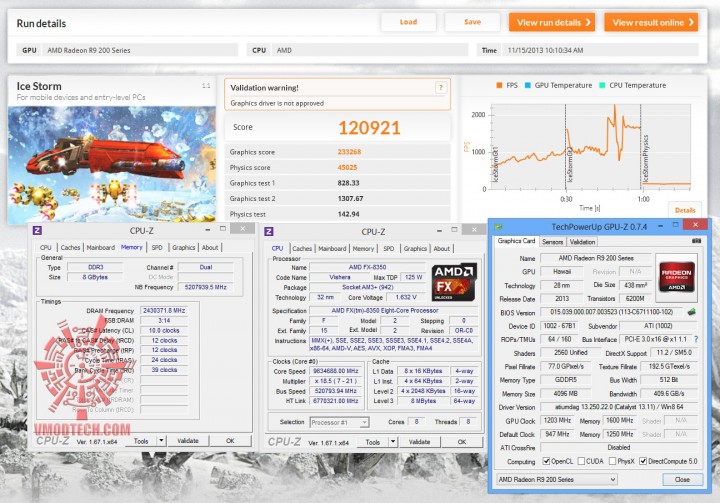Click the Memory Size 4096 MB field
This screenshot has height=503, width=720.
tap(565, 394)
